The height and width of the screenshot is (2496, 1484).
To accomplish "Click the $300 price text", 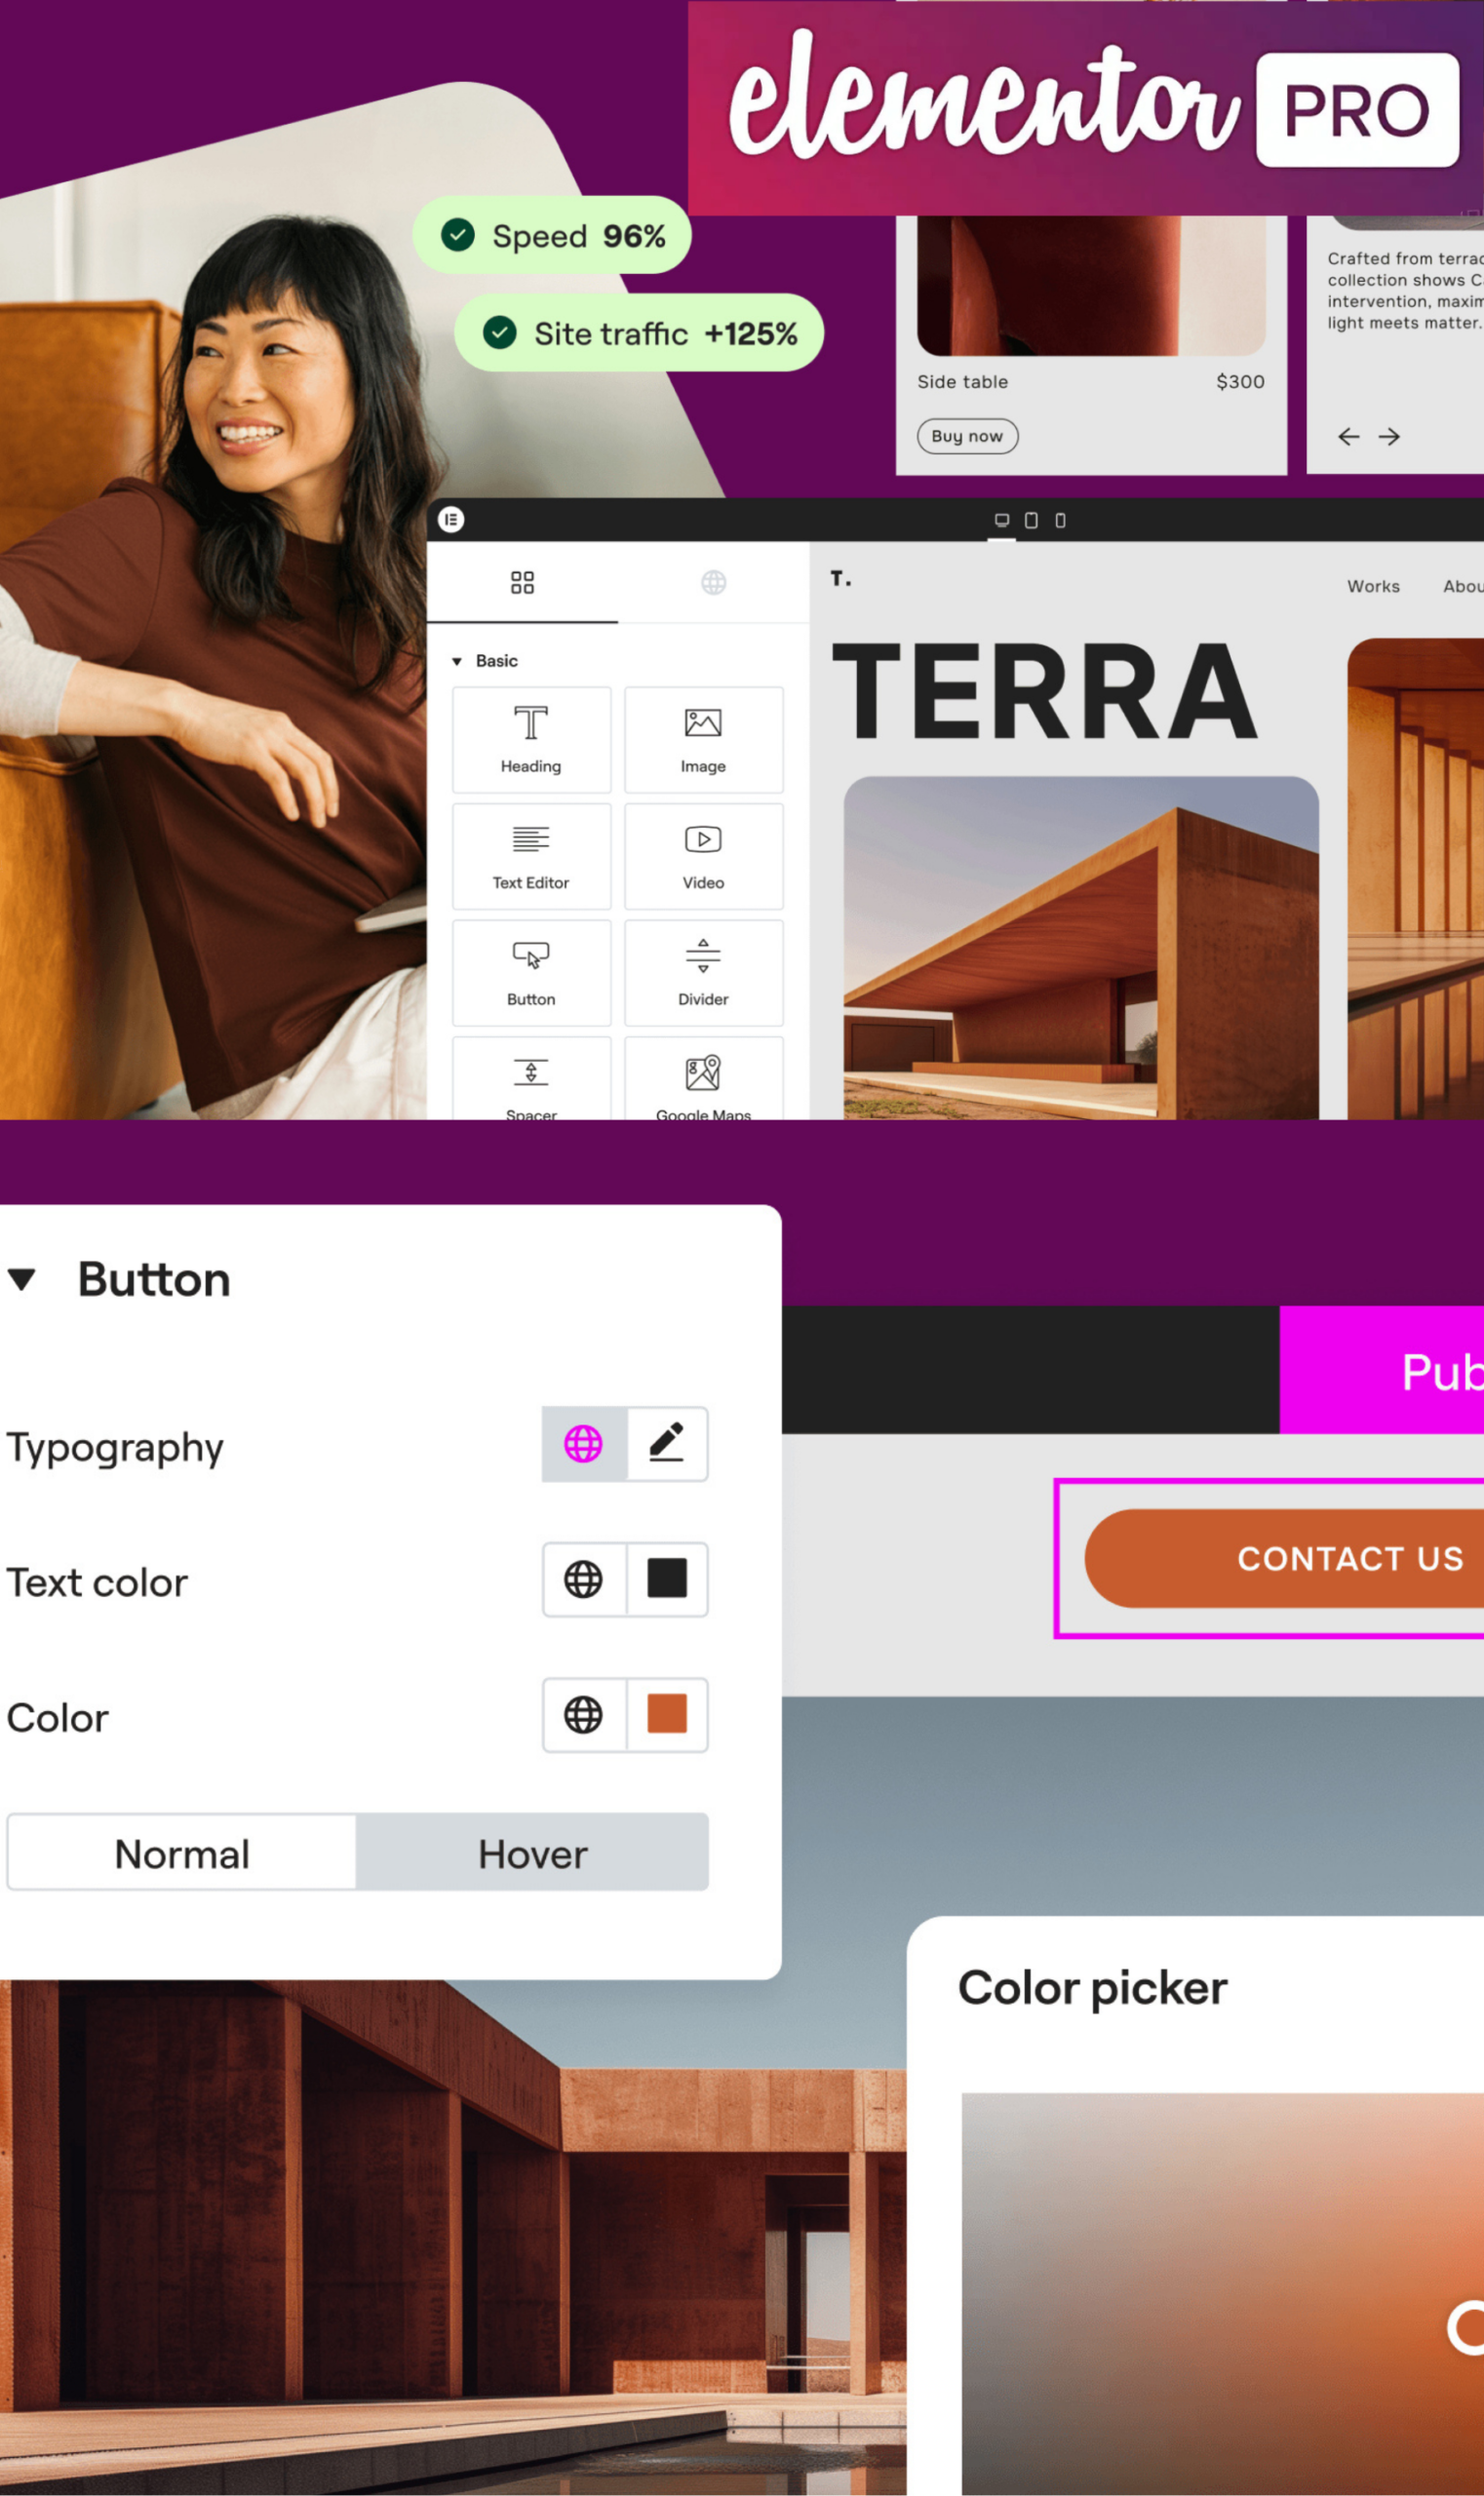I will pos(1240,382).
